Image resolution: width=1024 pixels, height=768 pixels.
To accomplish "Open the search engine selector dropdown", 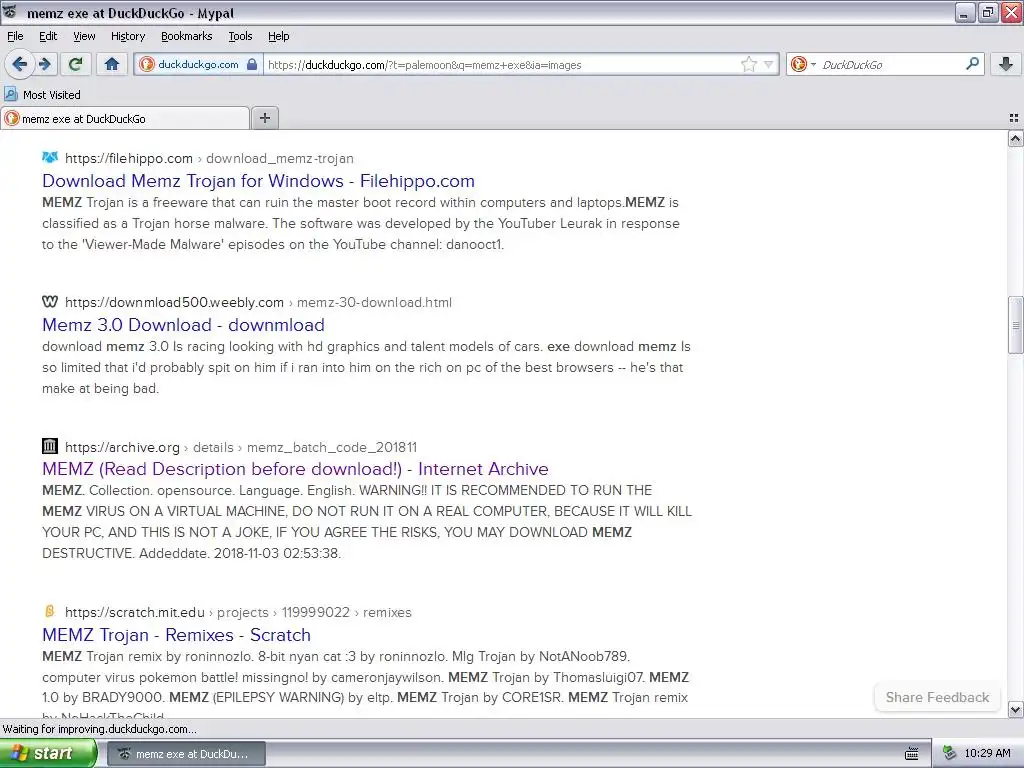I will point(803,64).
